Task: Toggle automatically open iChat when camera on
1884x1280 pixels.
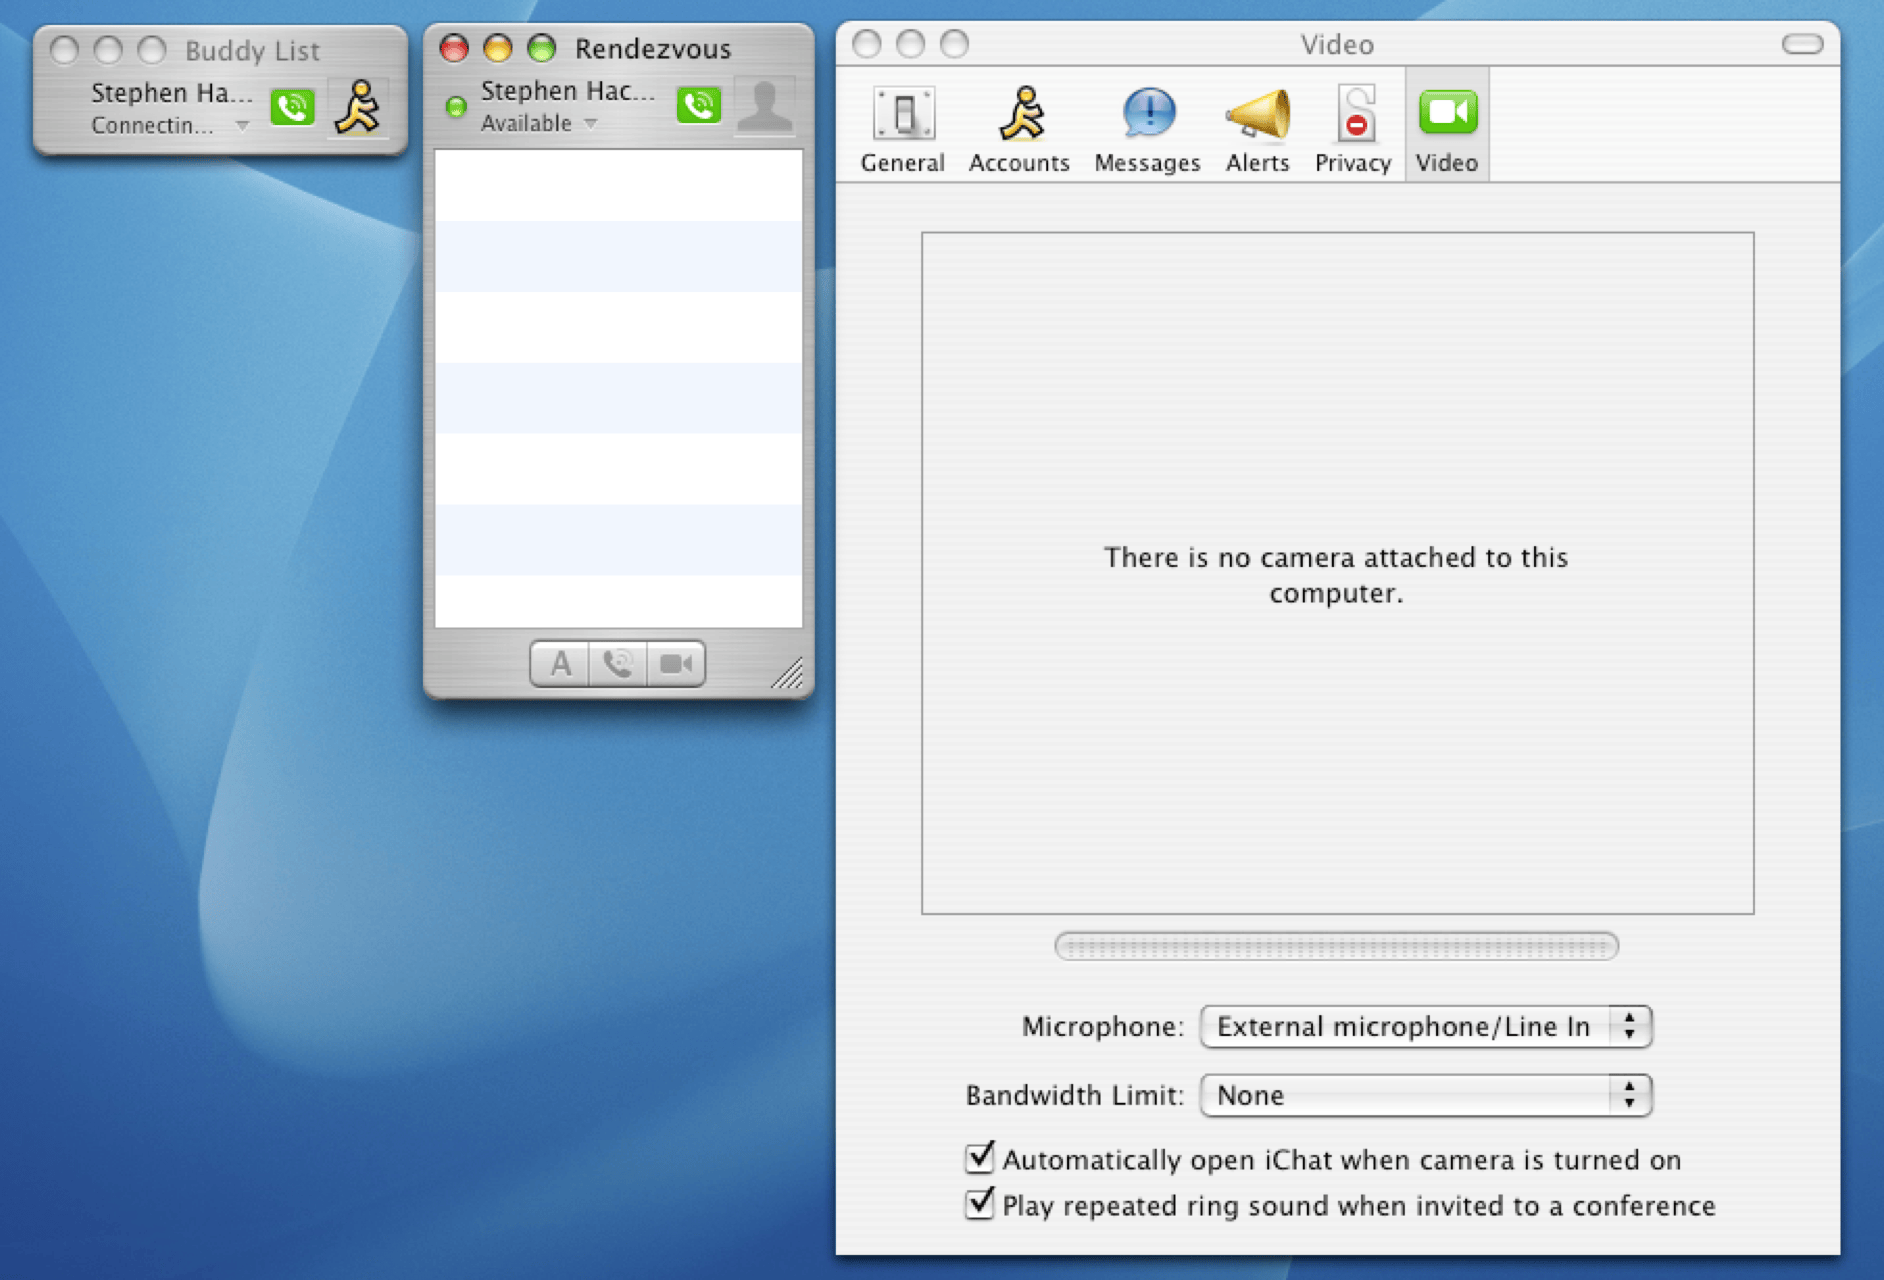Action: [x=980, y=1158]
